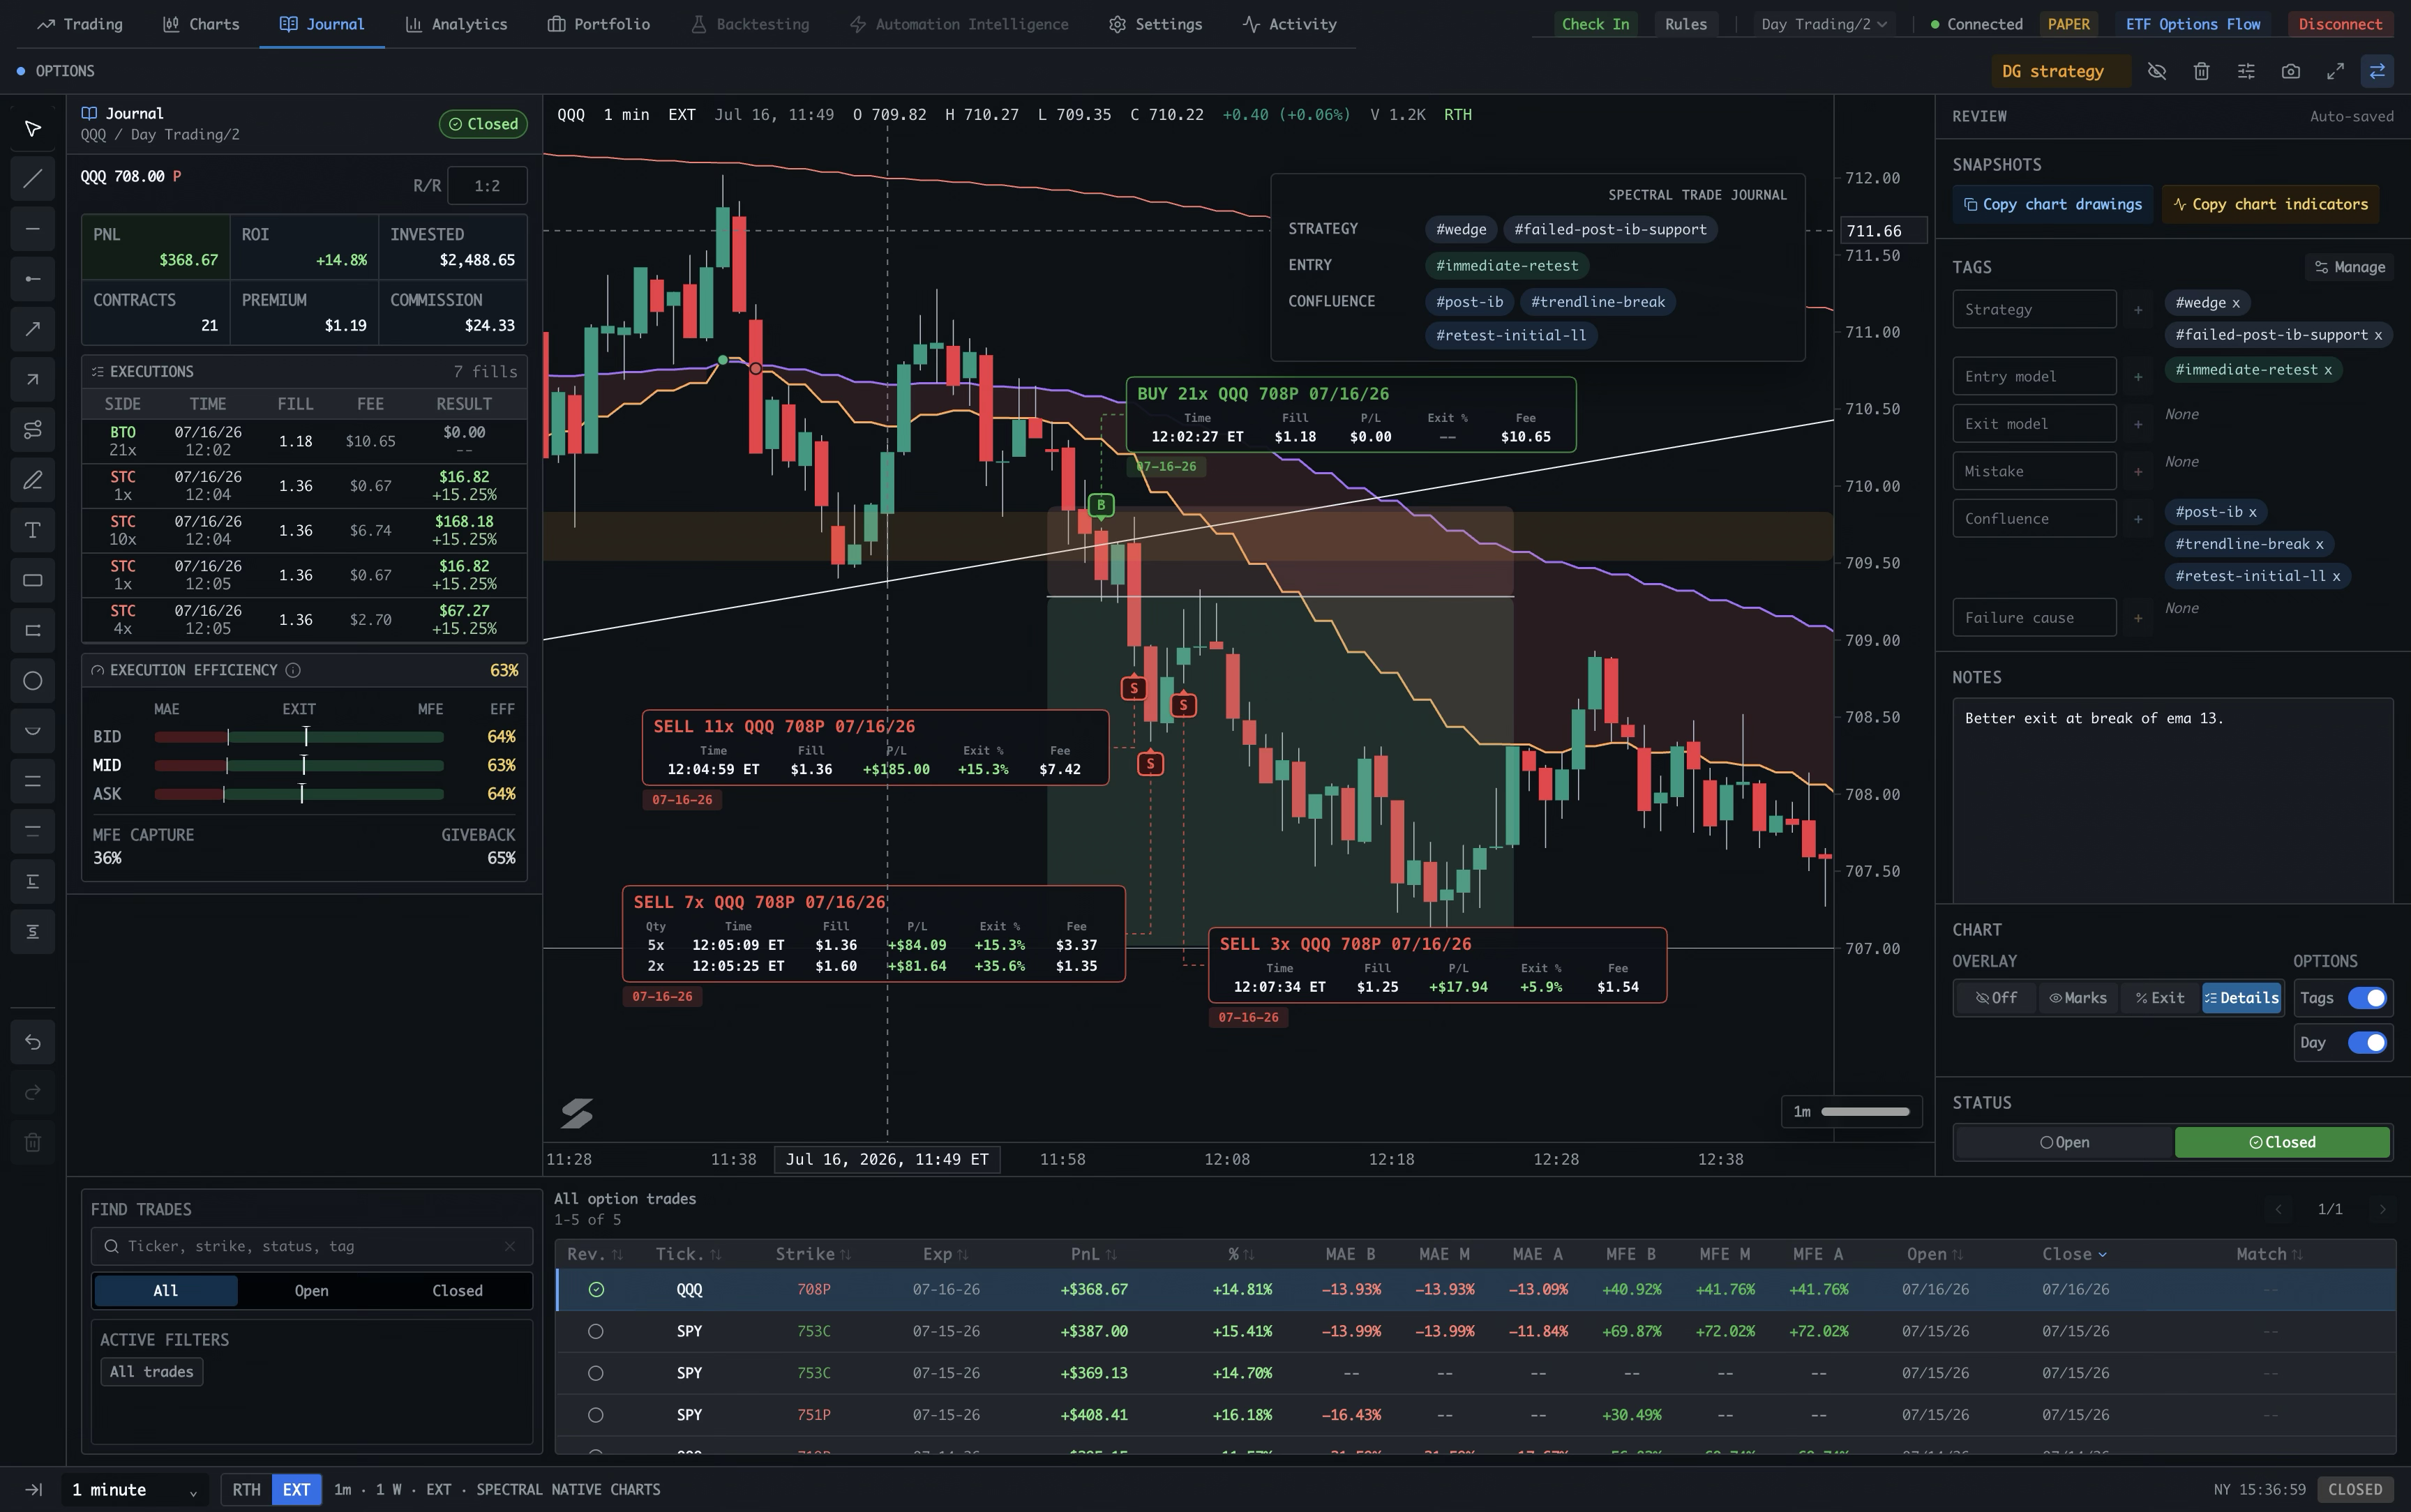The image size is (2411, 1512).
Task: Click the Check In button
Action: point(1595,24)
